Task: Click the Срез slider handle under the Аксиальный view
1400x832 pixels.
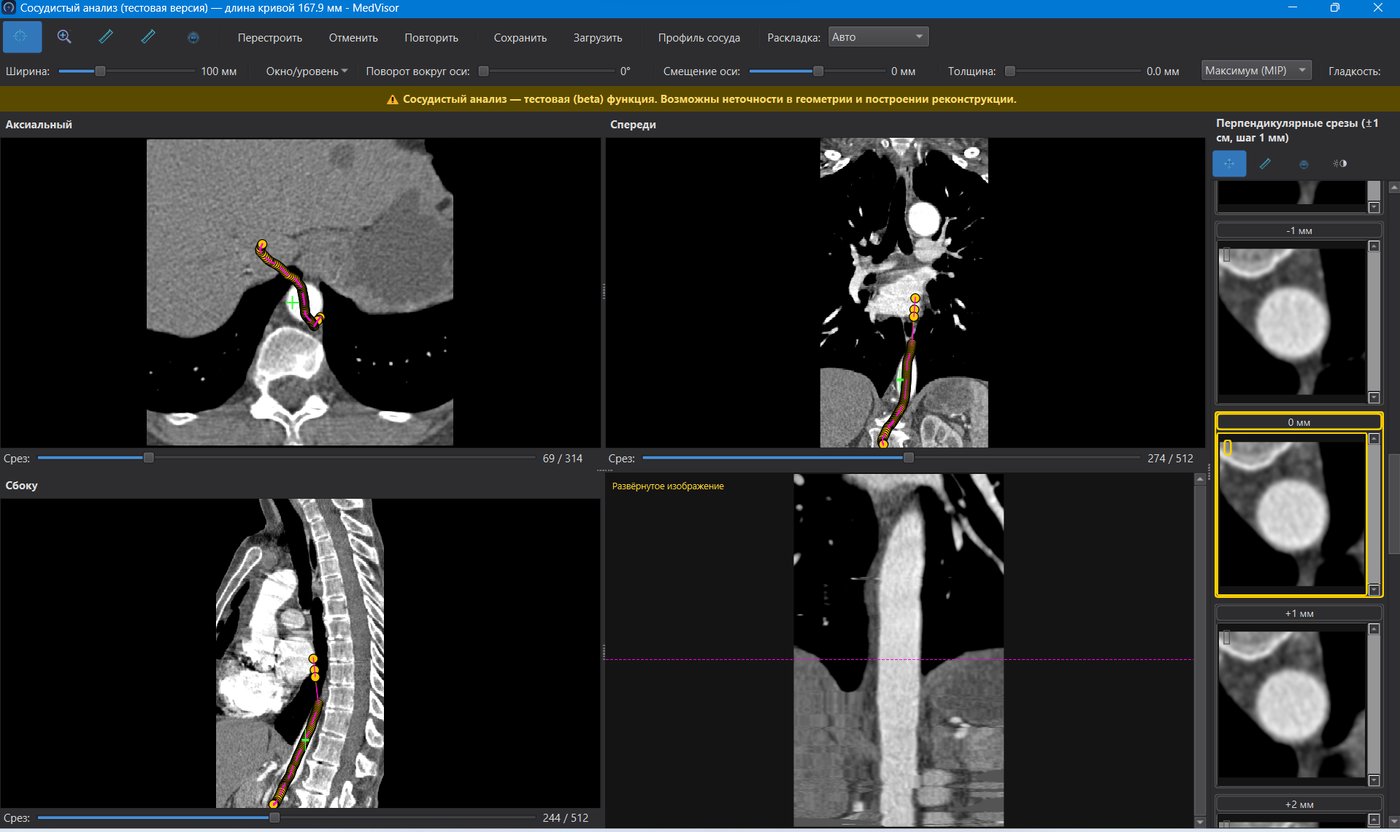Action: coord(149,458)
